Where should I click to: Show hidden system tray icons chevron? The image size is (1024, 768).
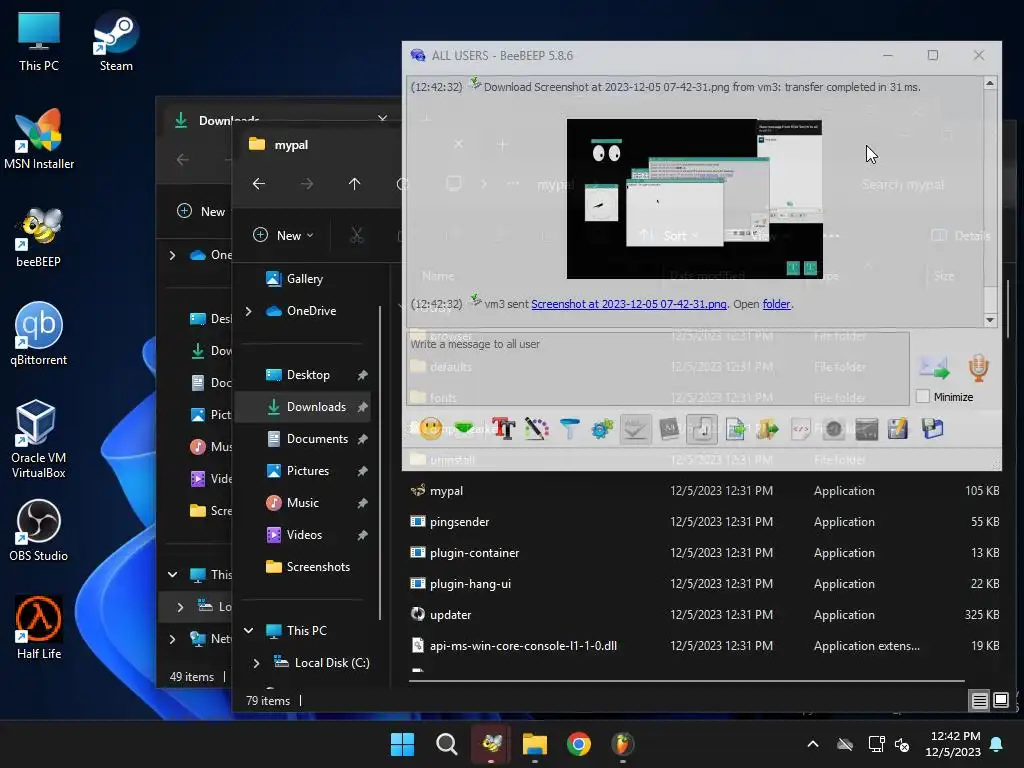tap(812, 744)
